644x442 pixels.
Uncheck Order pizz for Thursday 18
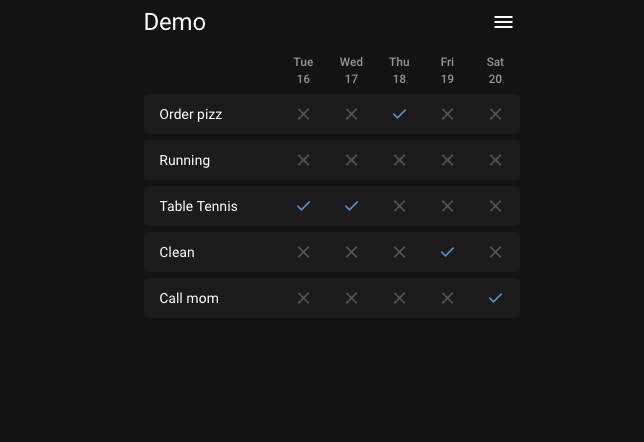point(399,114)
